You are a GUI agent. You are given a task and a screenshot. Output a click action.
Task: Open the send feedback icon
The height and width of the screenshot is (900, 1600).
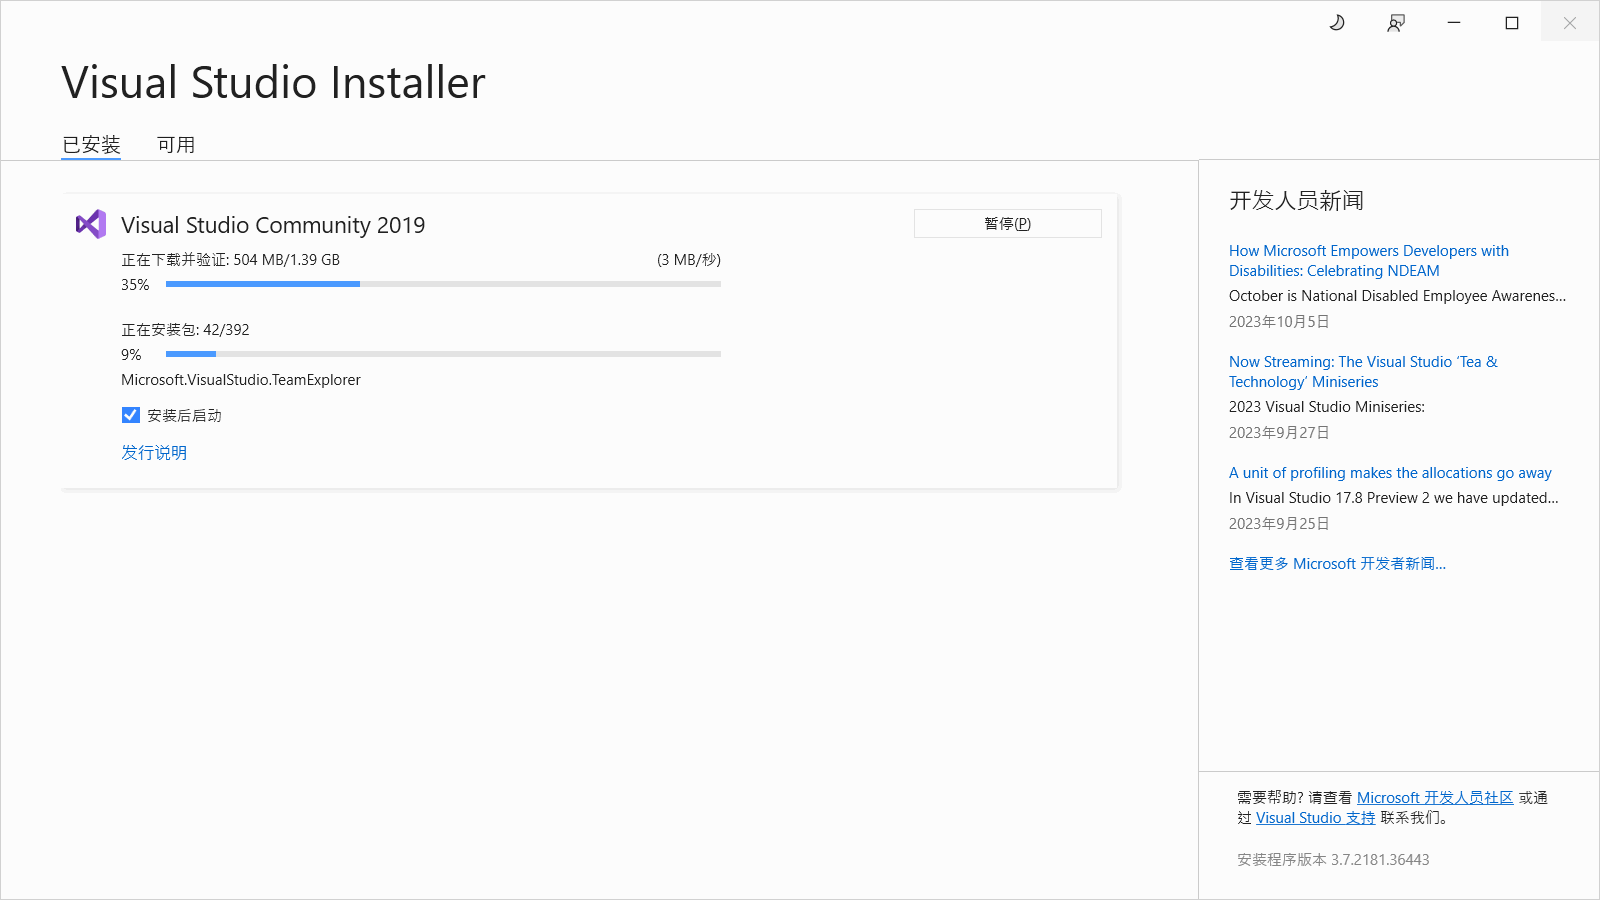pos(1396,23)
